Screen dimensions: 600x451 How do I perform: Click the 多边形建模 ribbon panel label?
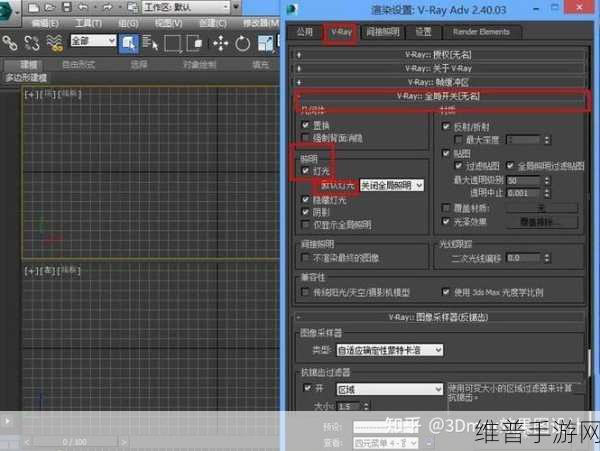26,78
